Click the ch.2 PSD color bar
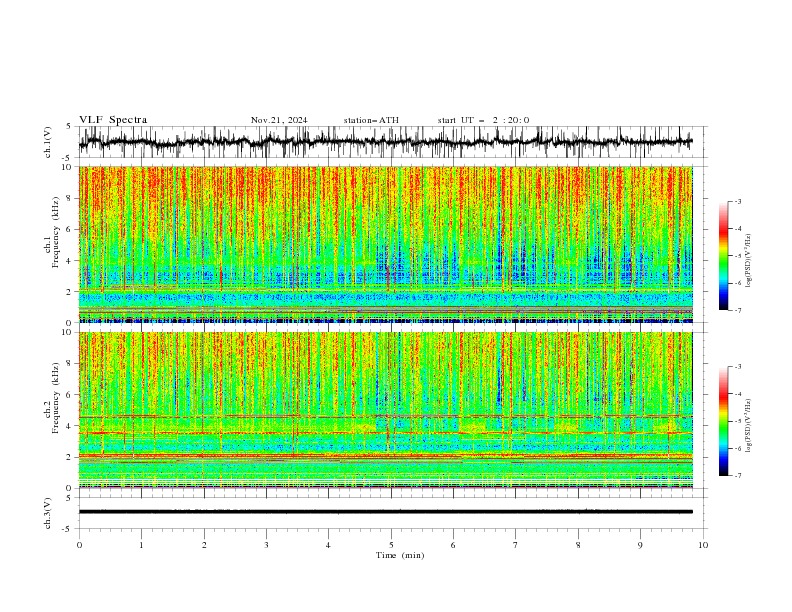 pyautogui.click(x=723, y=421)
